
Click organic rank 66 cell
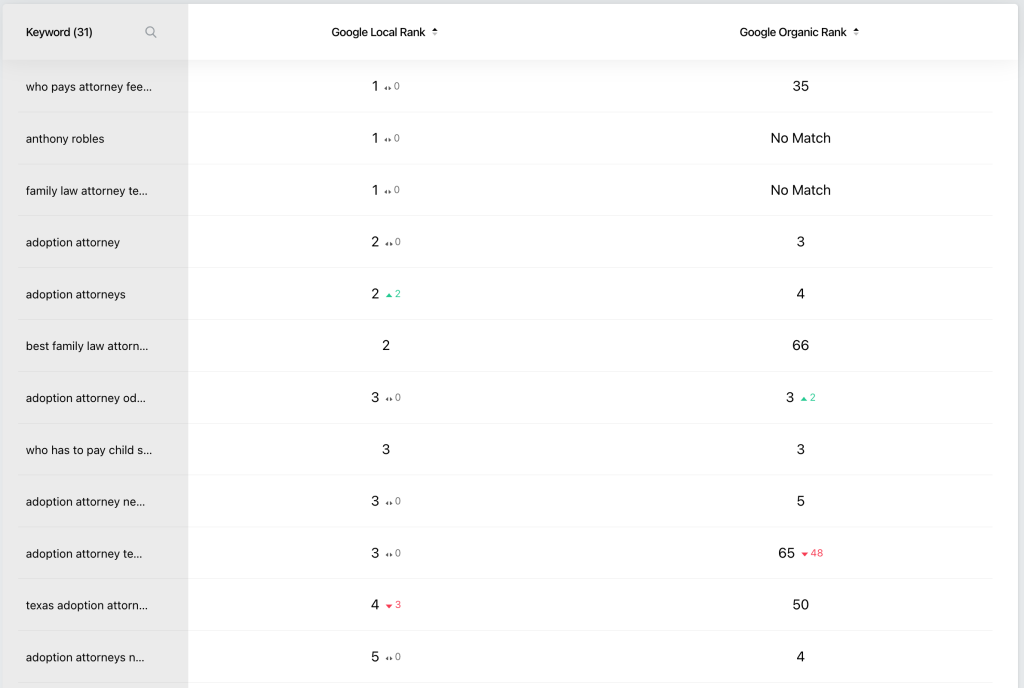pyautogui.click(x=800, y=345)
